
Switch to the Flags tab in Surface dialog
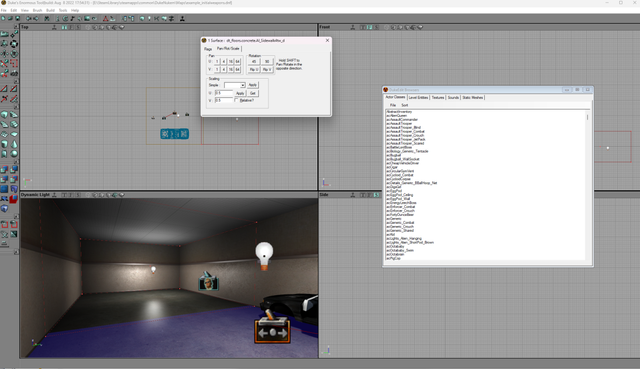click(x=208, y=49)
